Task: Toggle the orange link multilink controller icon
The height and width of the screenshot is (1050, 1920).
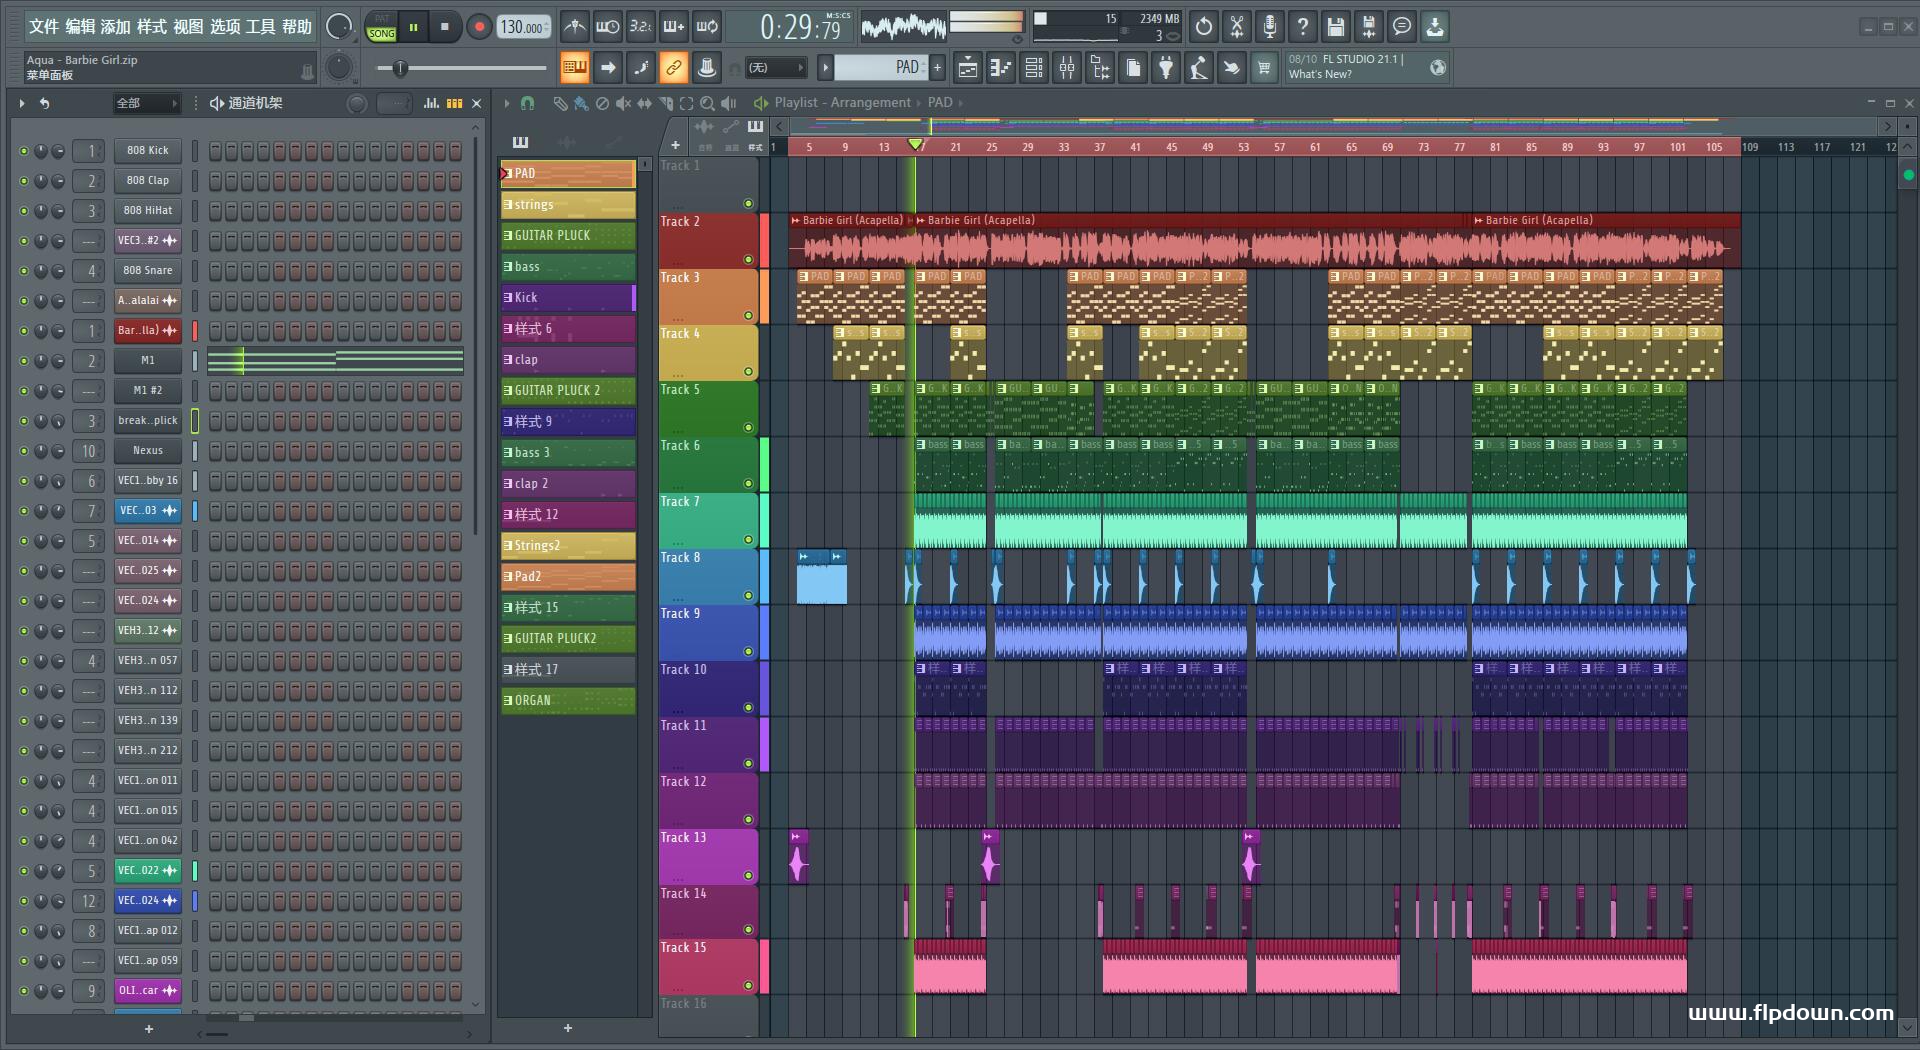Action: (x=674, y=68)
